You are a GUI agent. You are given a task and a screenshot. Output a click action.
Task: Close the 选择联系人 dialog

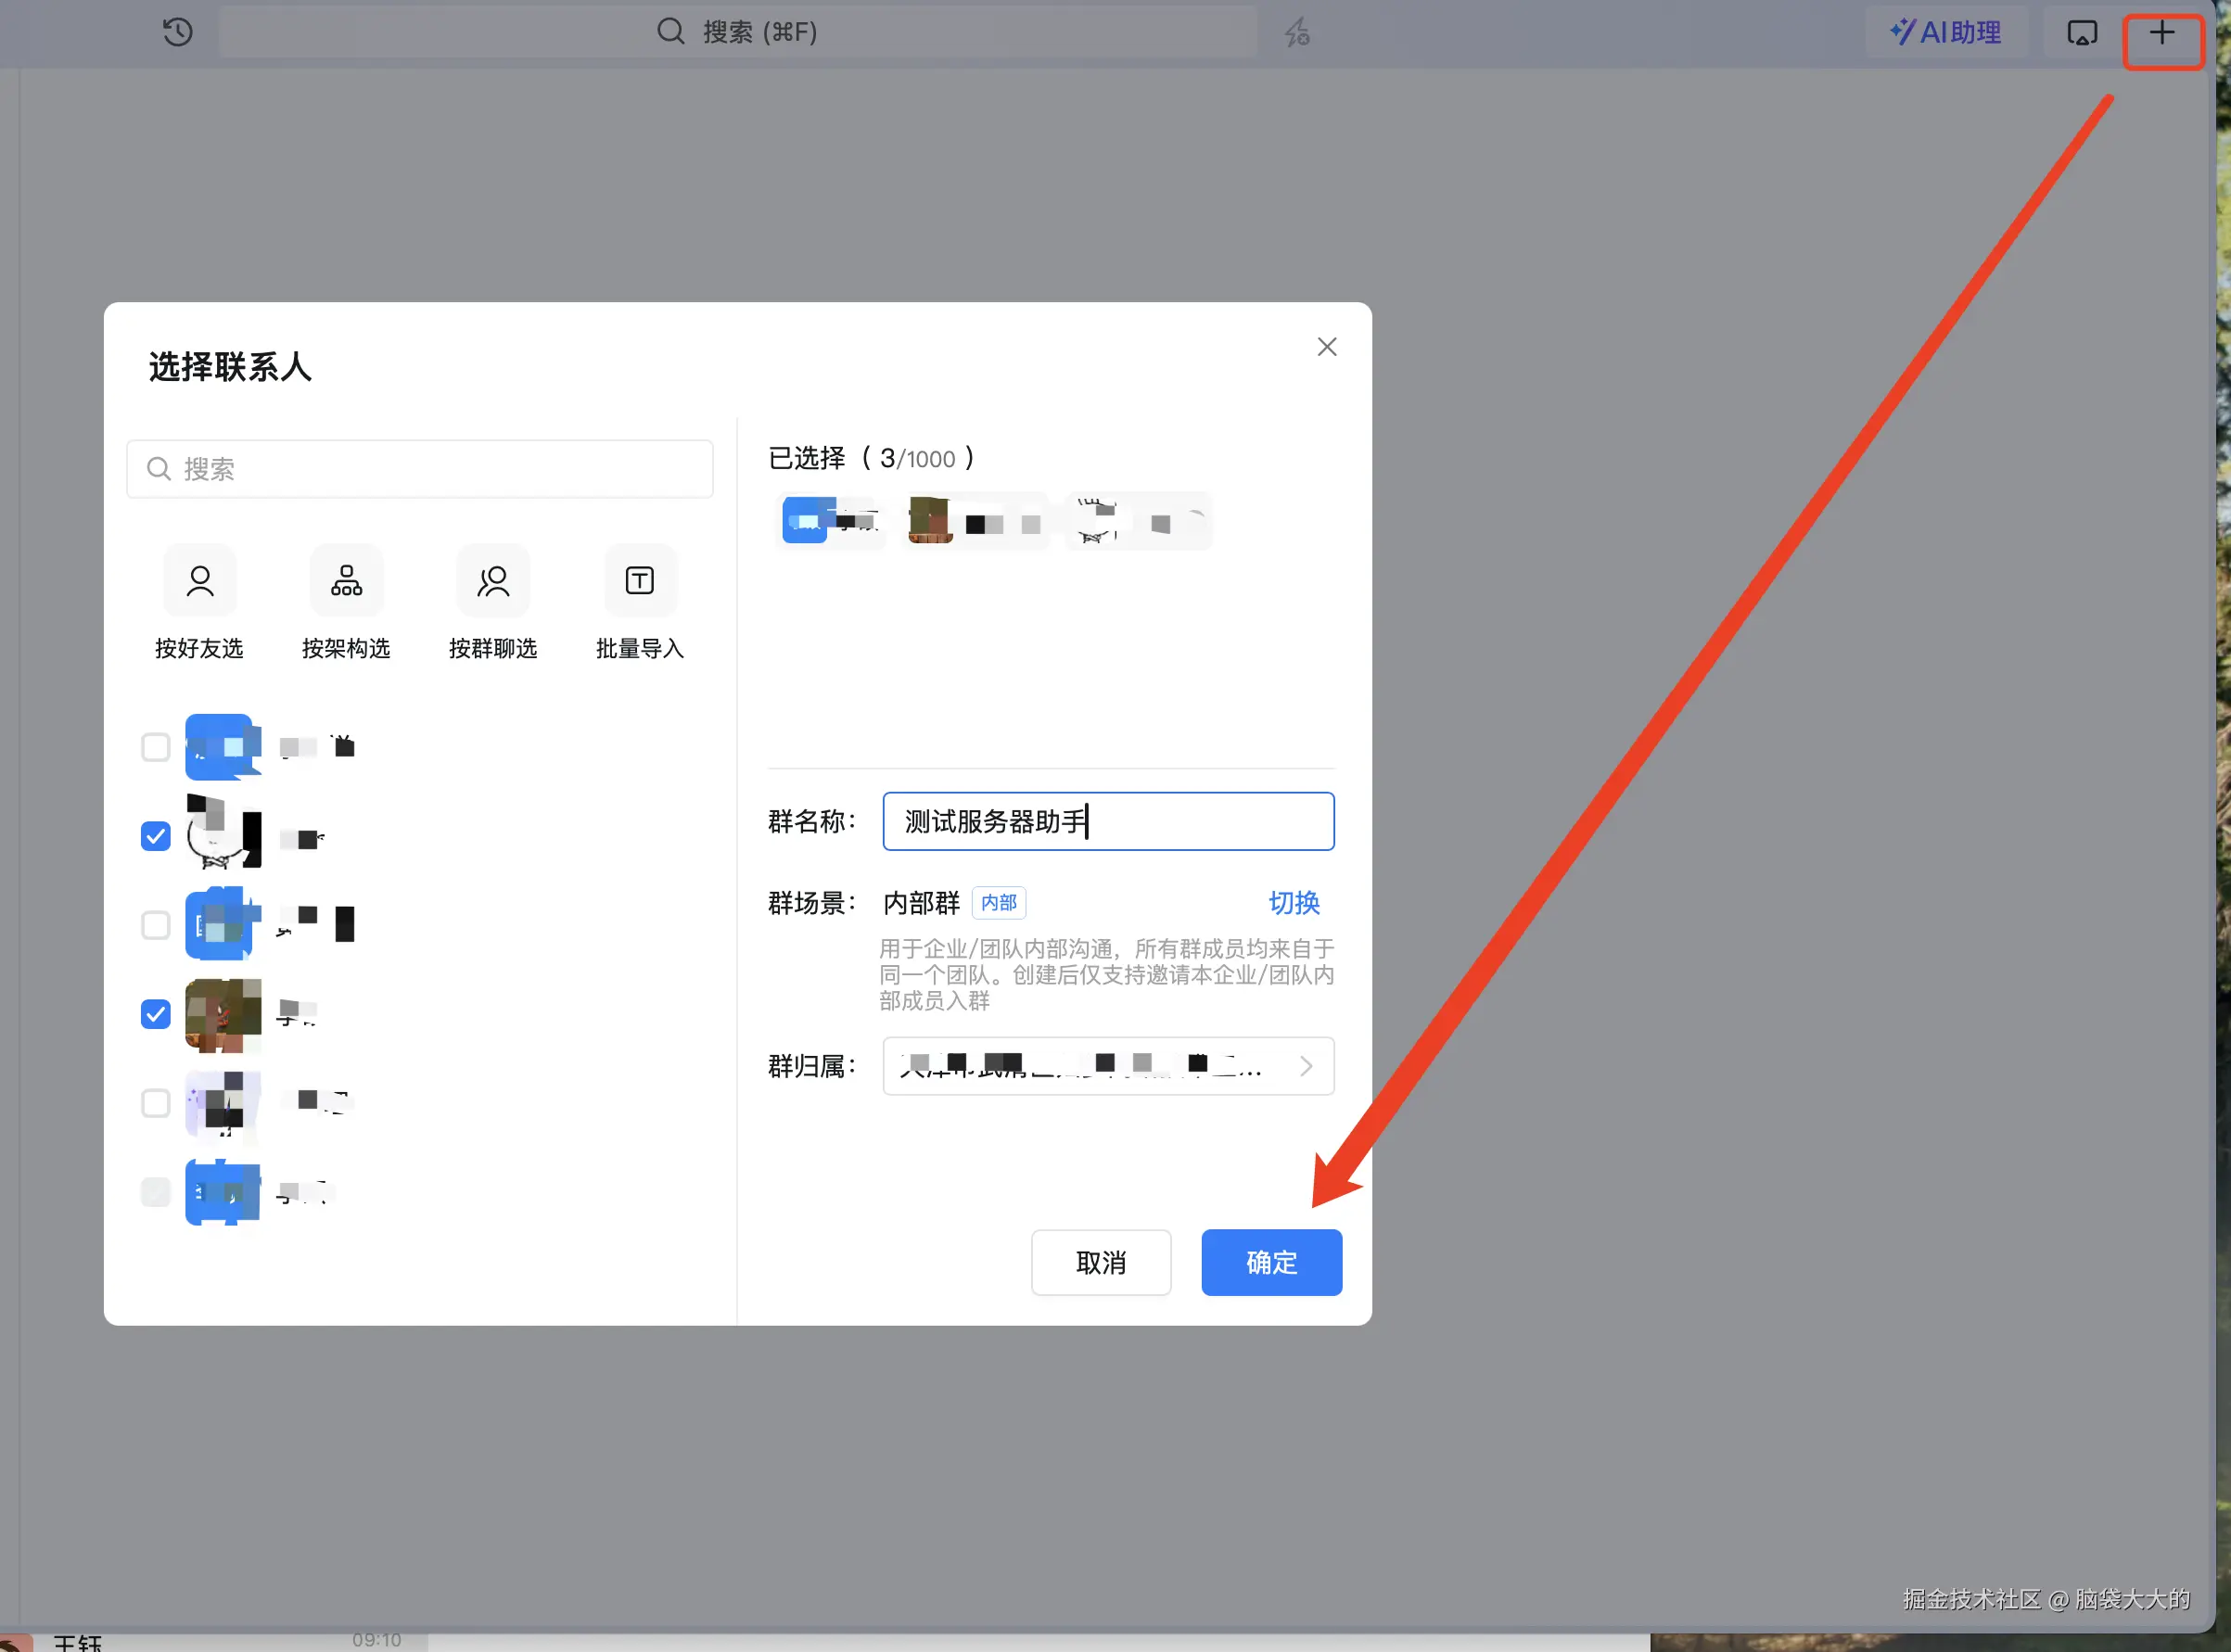pos(1326,347)
